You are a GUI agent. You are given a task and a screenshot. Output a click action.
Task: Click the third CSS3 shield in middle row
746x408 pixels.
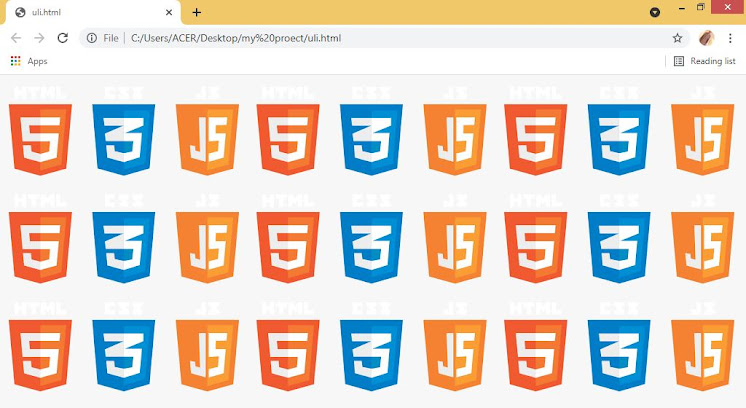tap(619, 247)
